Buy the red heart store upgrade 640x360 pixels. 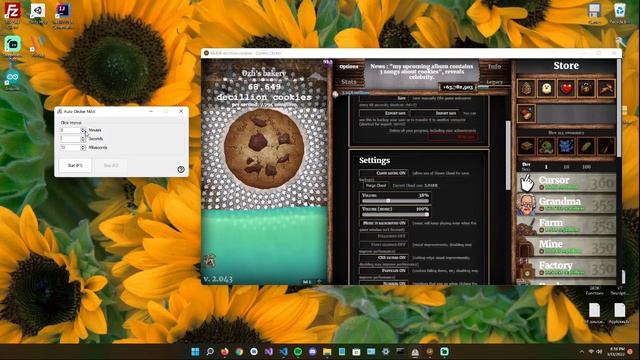[x=567, y=88]
